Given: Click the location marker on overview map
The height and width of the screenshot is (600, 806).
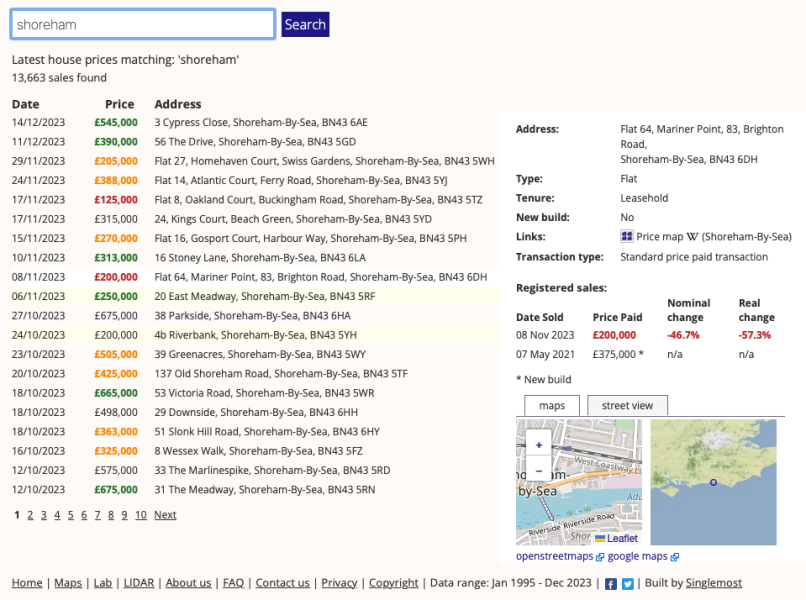Looking at the screenshot, I should [713, 483].
